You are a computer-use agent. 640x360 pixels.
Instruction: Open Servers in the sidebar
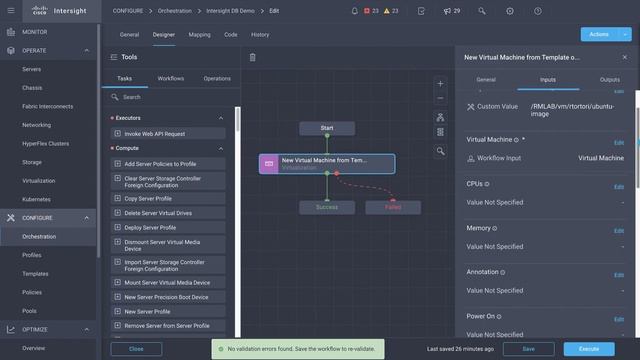31,69
